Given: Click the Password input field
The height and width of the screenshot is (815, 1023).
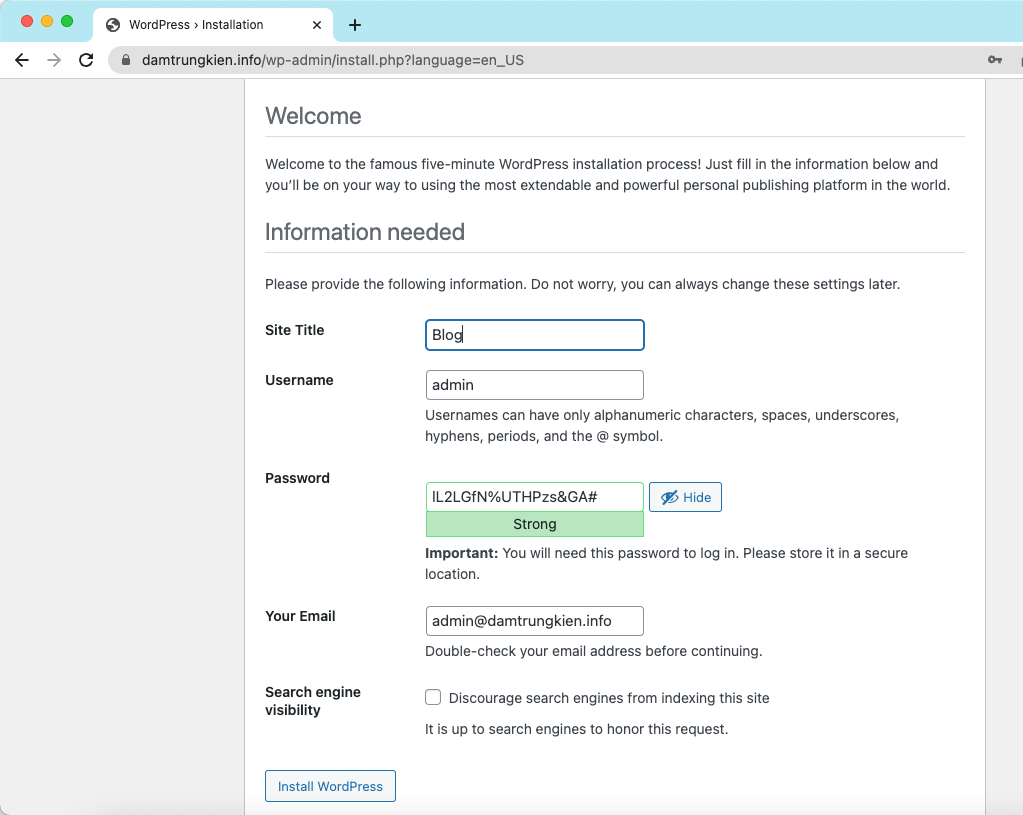Looking at the screenshot, I should point(534,497).
